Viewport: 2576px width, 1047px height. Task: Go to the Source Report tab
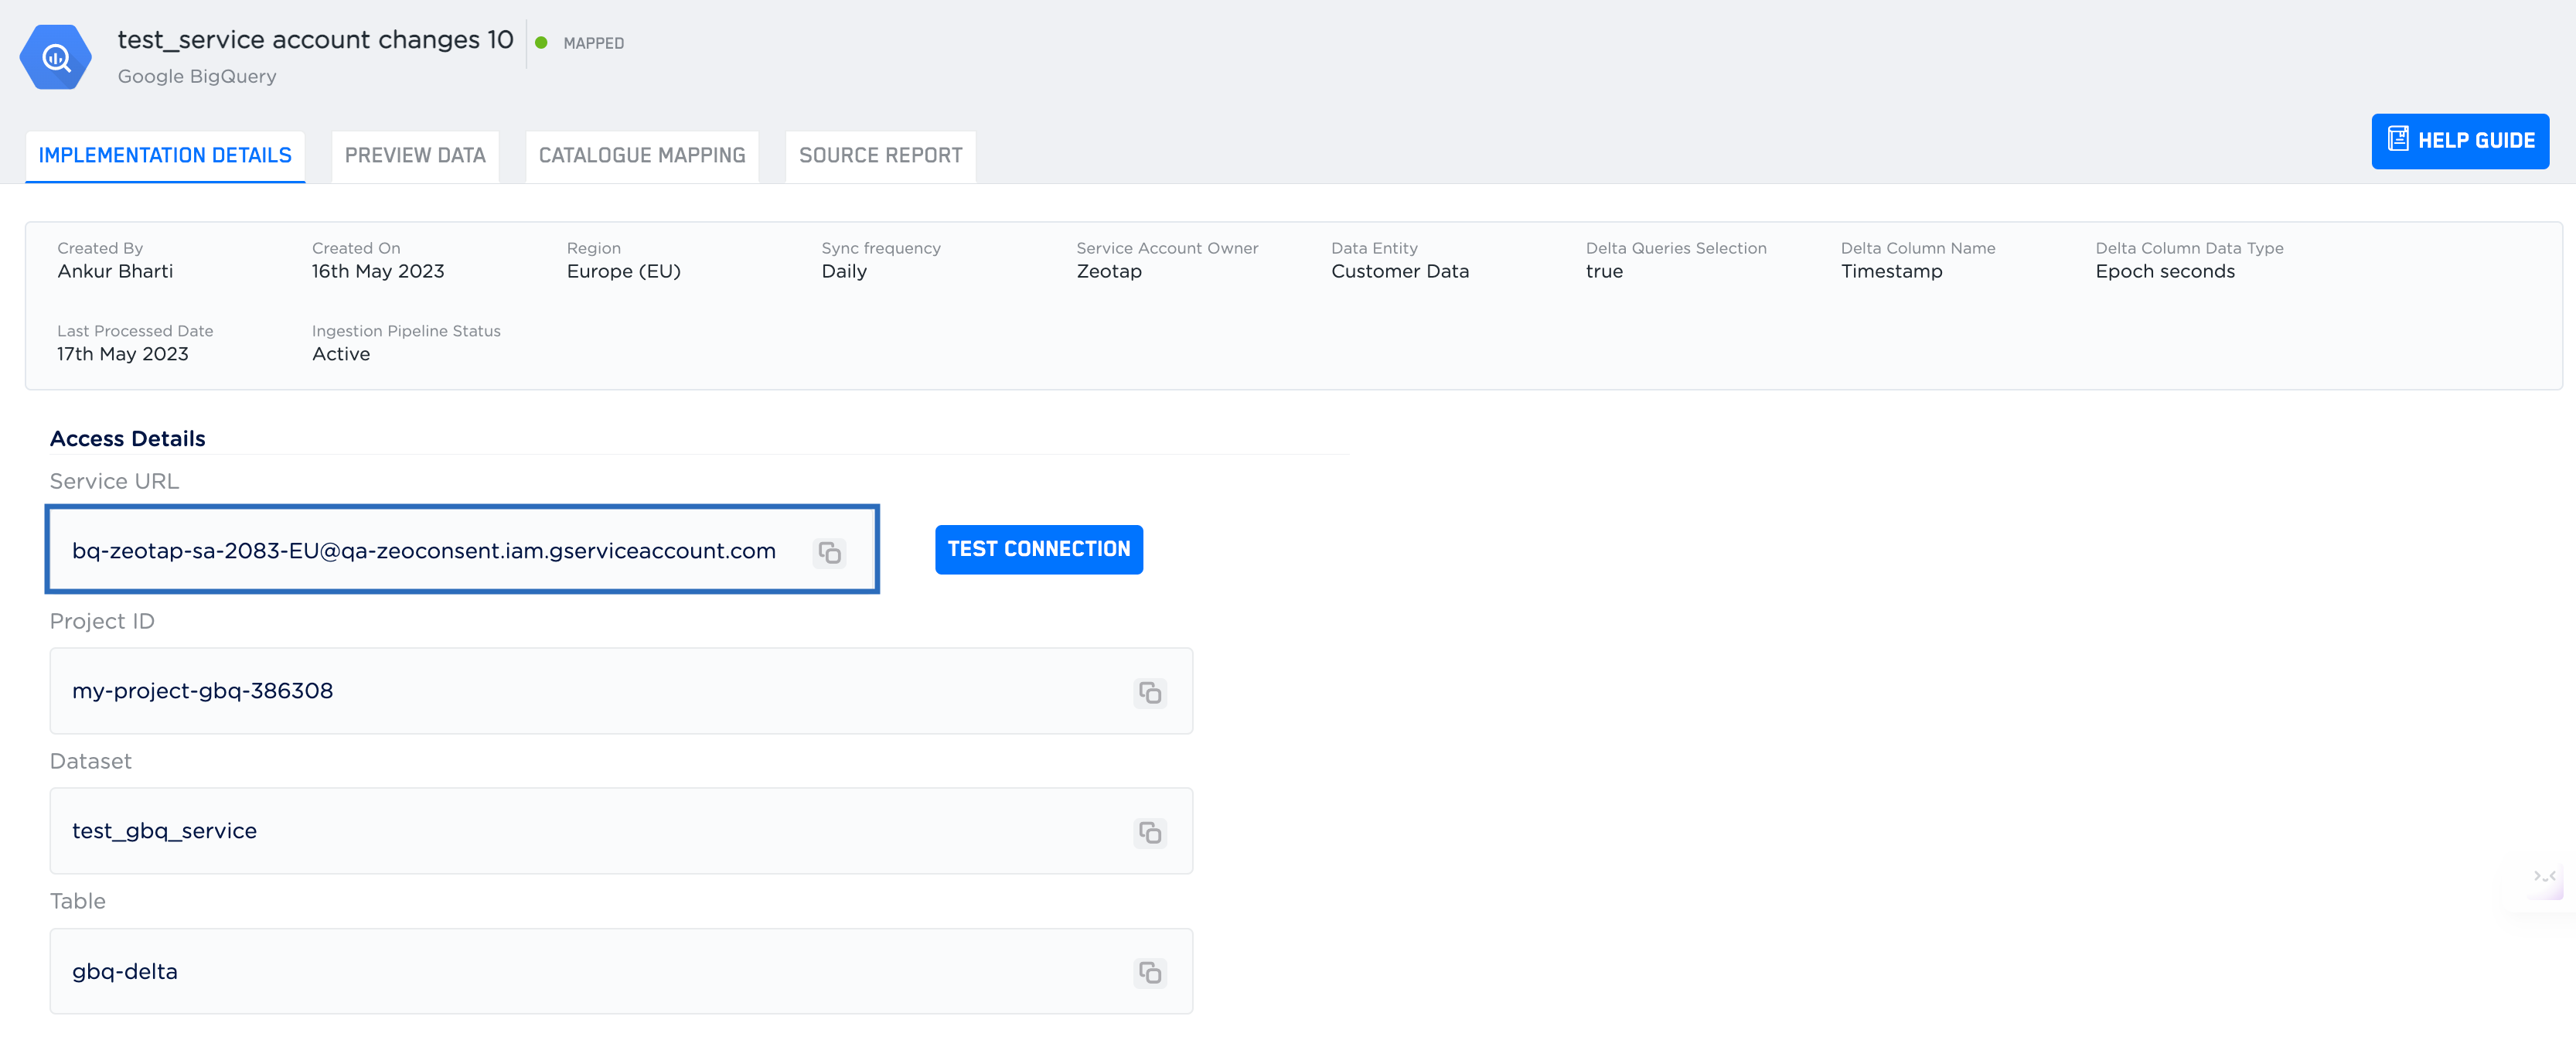pyautogui.click(x=880, y=156)
